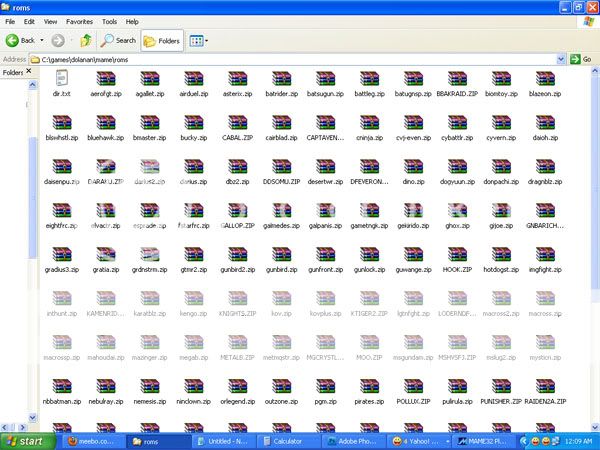Go up one folder level
Viewport: 600px width, 450px height.
[86, 40]
